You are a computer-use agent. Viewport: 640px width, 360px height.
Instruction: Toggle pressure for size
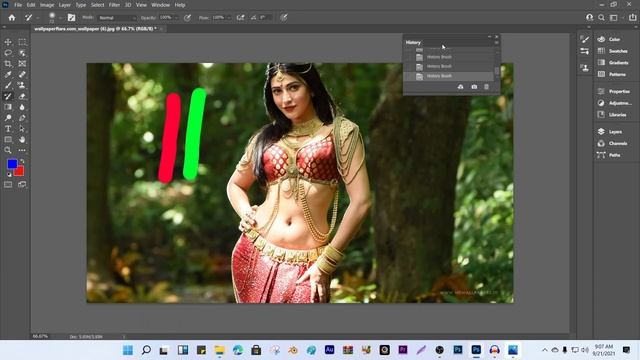[x=284, y=18]
